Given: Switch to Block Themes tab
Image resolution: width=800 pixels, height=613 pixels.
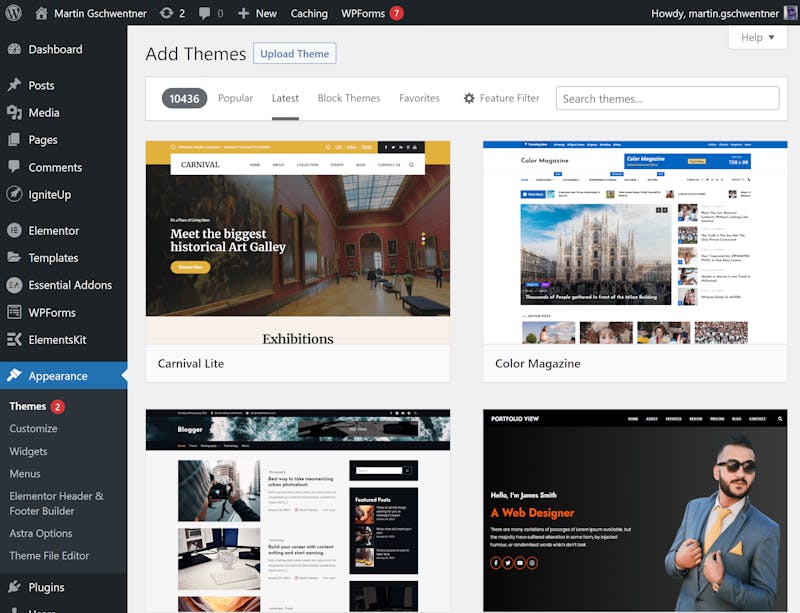Looking at the screenshot, I should point(349,98).
